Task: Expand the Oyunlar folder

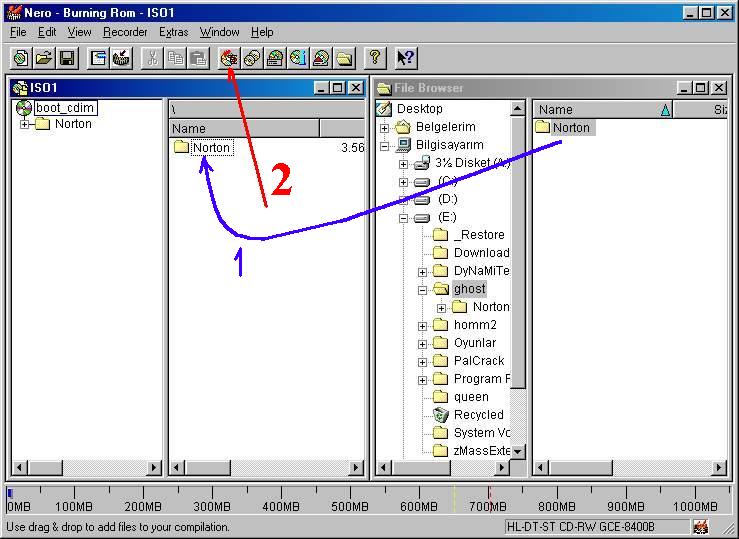Action: (422, 344)
